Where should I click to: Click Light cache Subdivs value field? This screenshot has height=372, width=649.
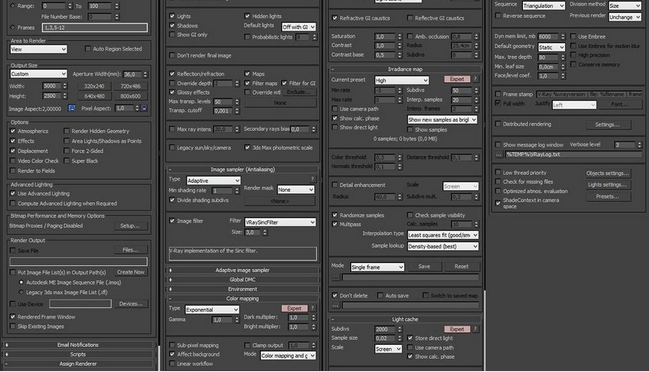[x=385, y=329]
